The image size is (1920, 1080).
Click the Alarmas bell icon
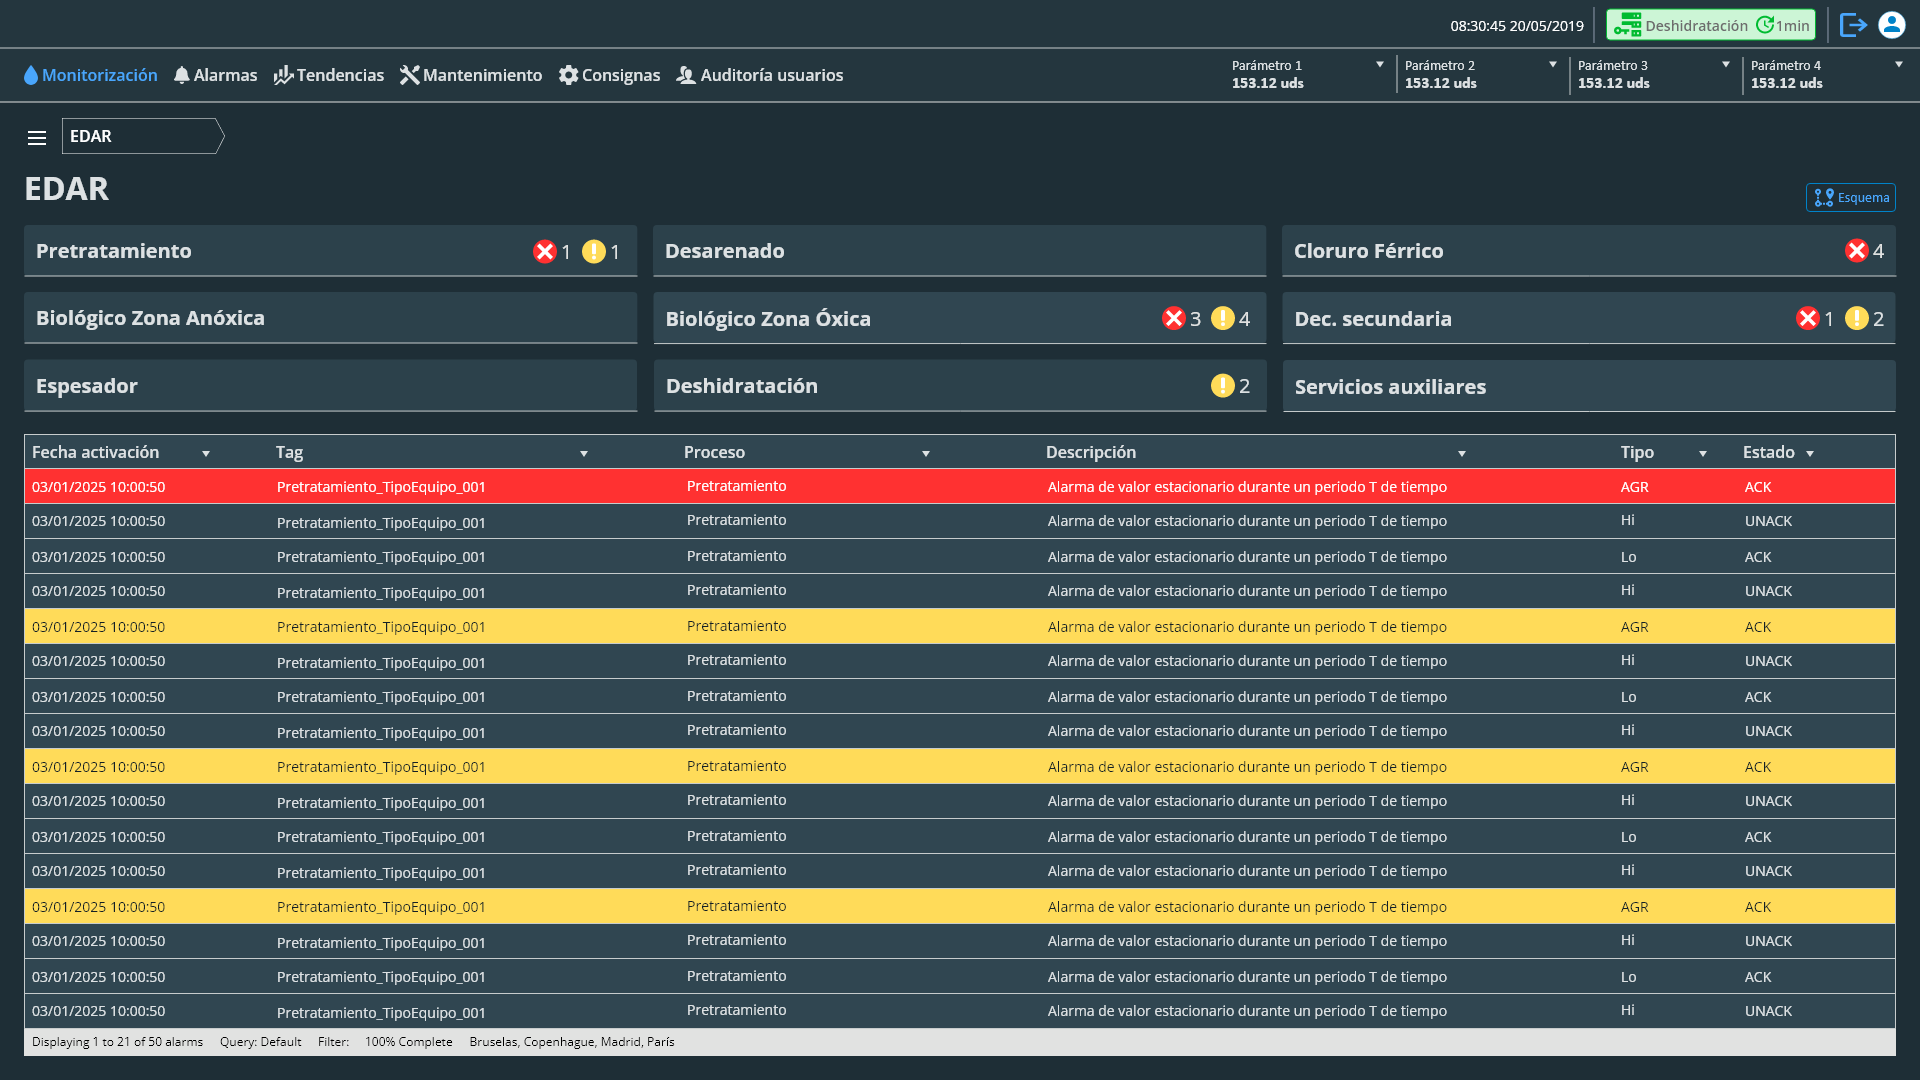182,76
